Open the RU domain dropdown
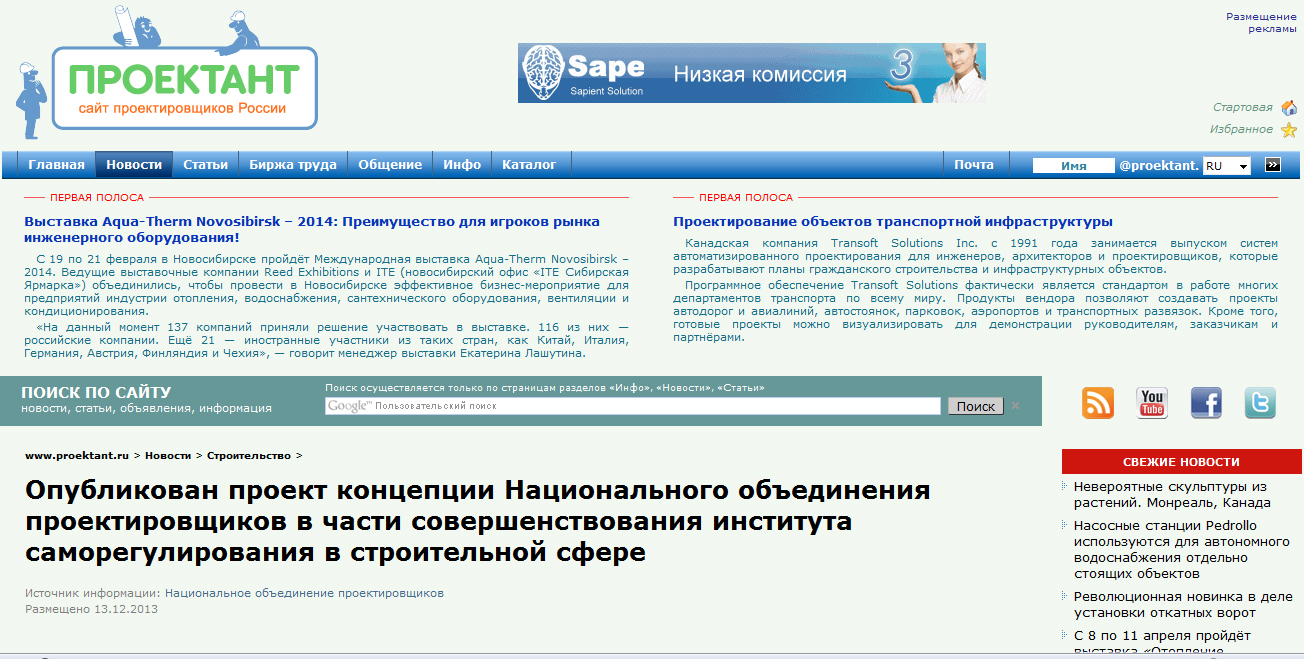The image size is (1304, 659). [1226, 164]
